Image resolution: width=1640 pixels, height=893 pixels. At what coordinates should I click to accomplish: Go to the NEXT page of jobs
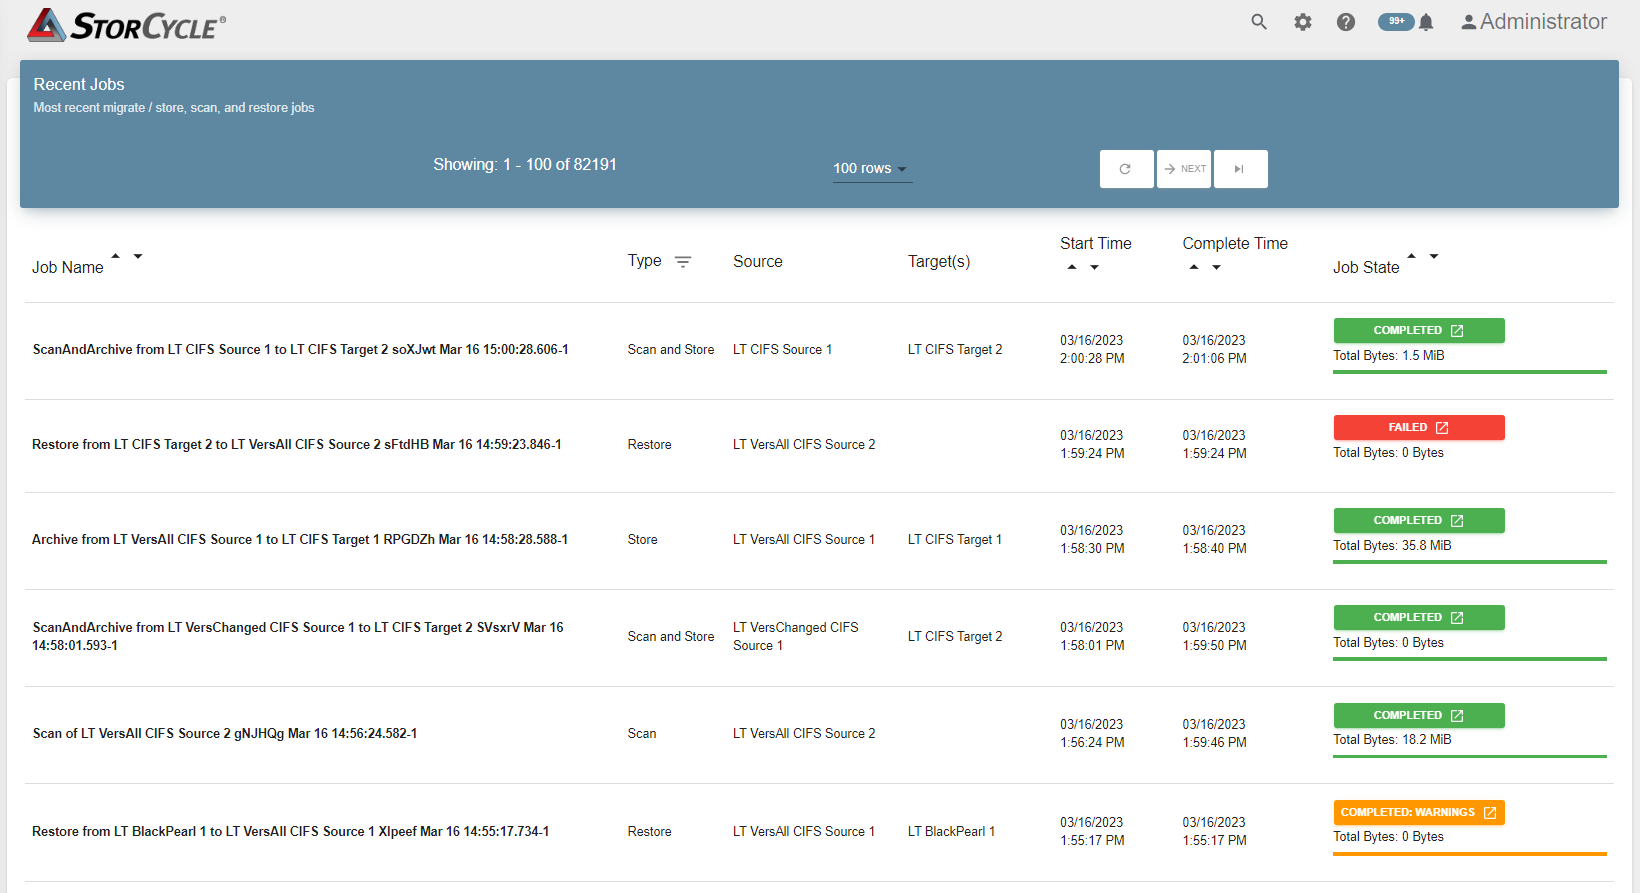click(1184, 169)
